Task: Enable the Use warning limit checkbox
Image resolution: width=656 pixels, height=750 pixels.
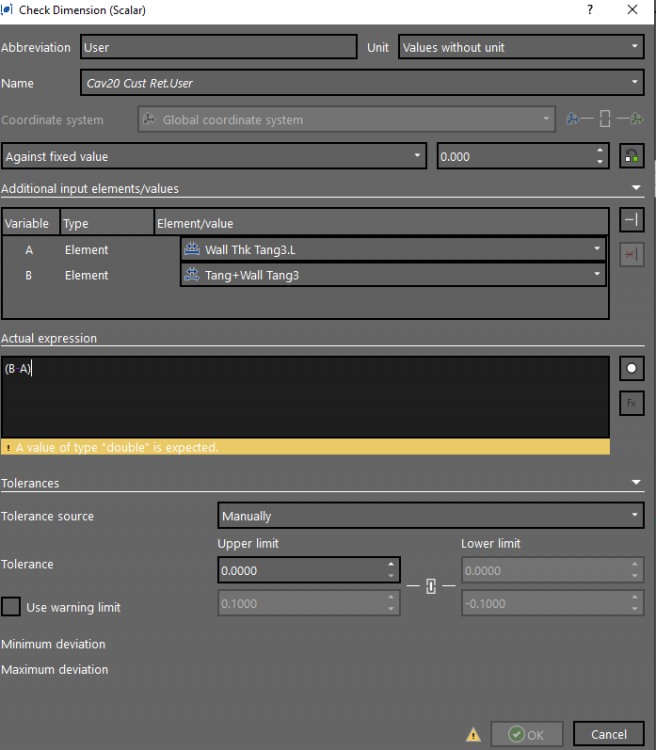Action: pyautogui.click(x=11, y=606)
